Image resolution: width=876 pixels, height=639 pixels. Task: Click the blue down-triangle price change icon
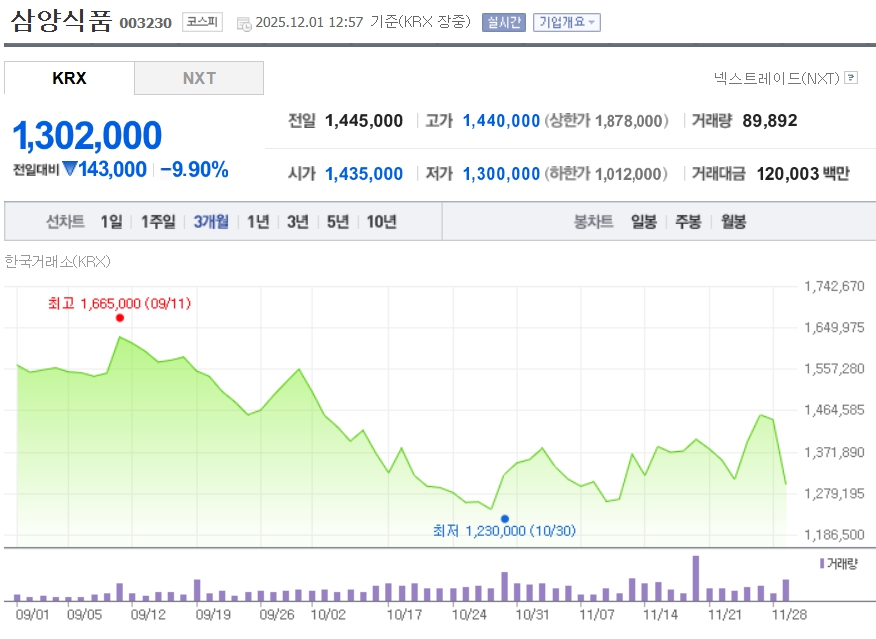[70, 170]
